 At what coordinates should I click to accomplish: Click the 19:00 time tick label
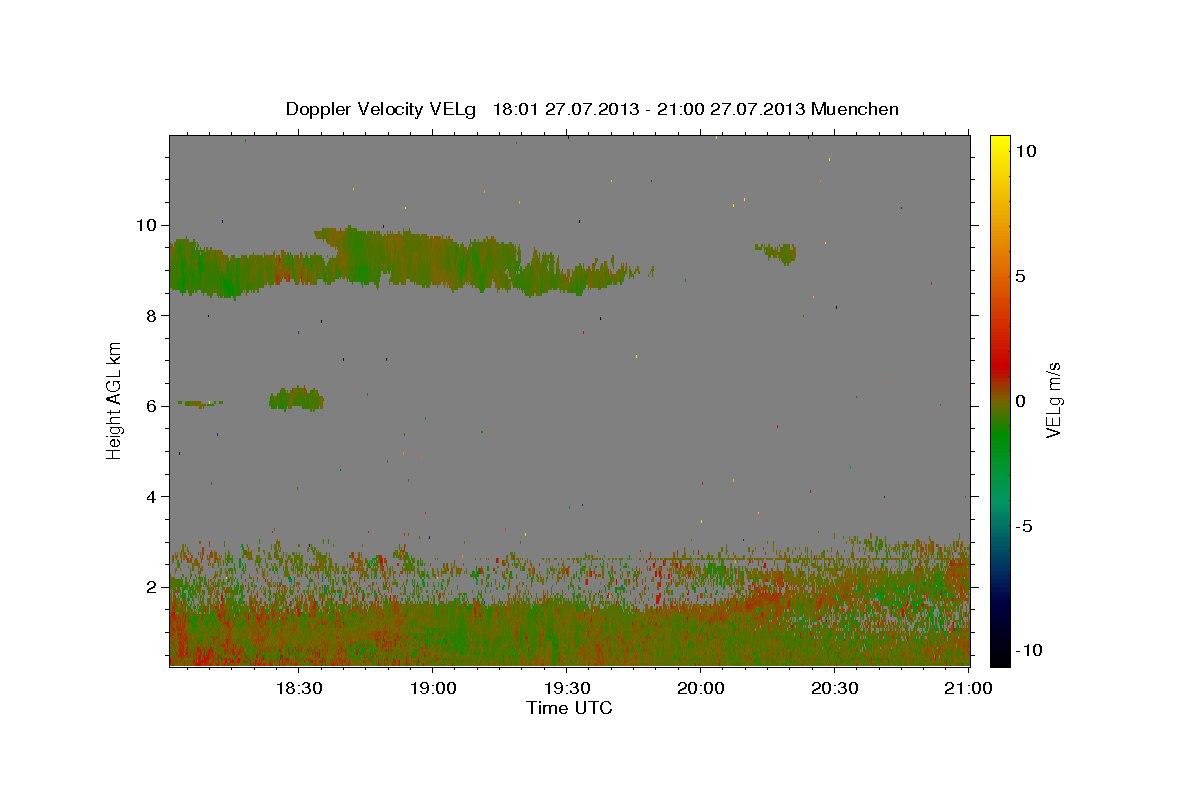tap(432, 689)
